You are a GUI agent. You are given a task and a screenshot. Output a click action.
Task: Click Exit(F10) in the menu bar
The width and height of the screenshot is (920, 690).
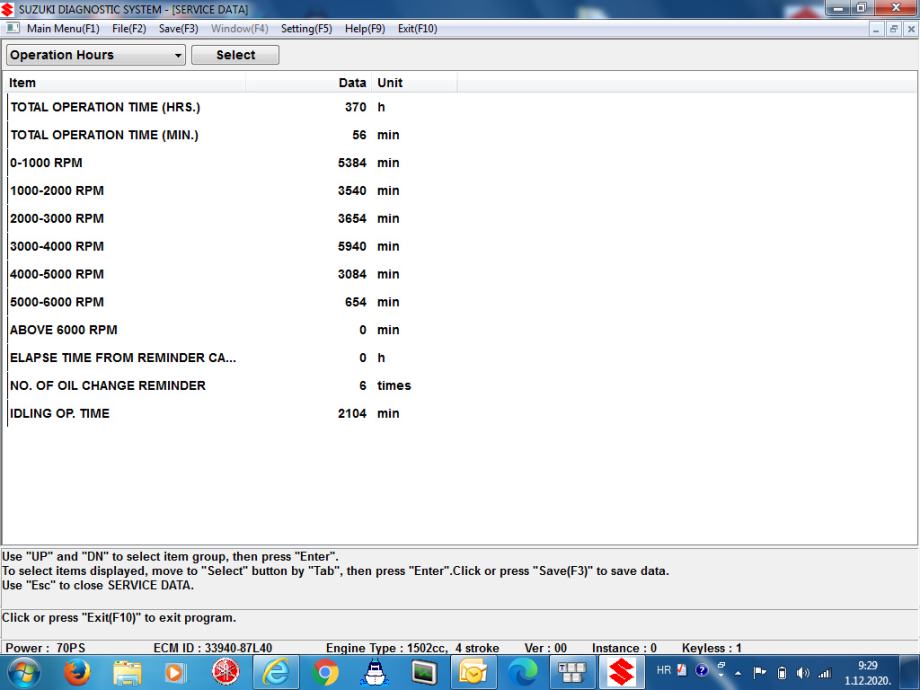tap(417, 29)
